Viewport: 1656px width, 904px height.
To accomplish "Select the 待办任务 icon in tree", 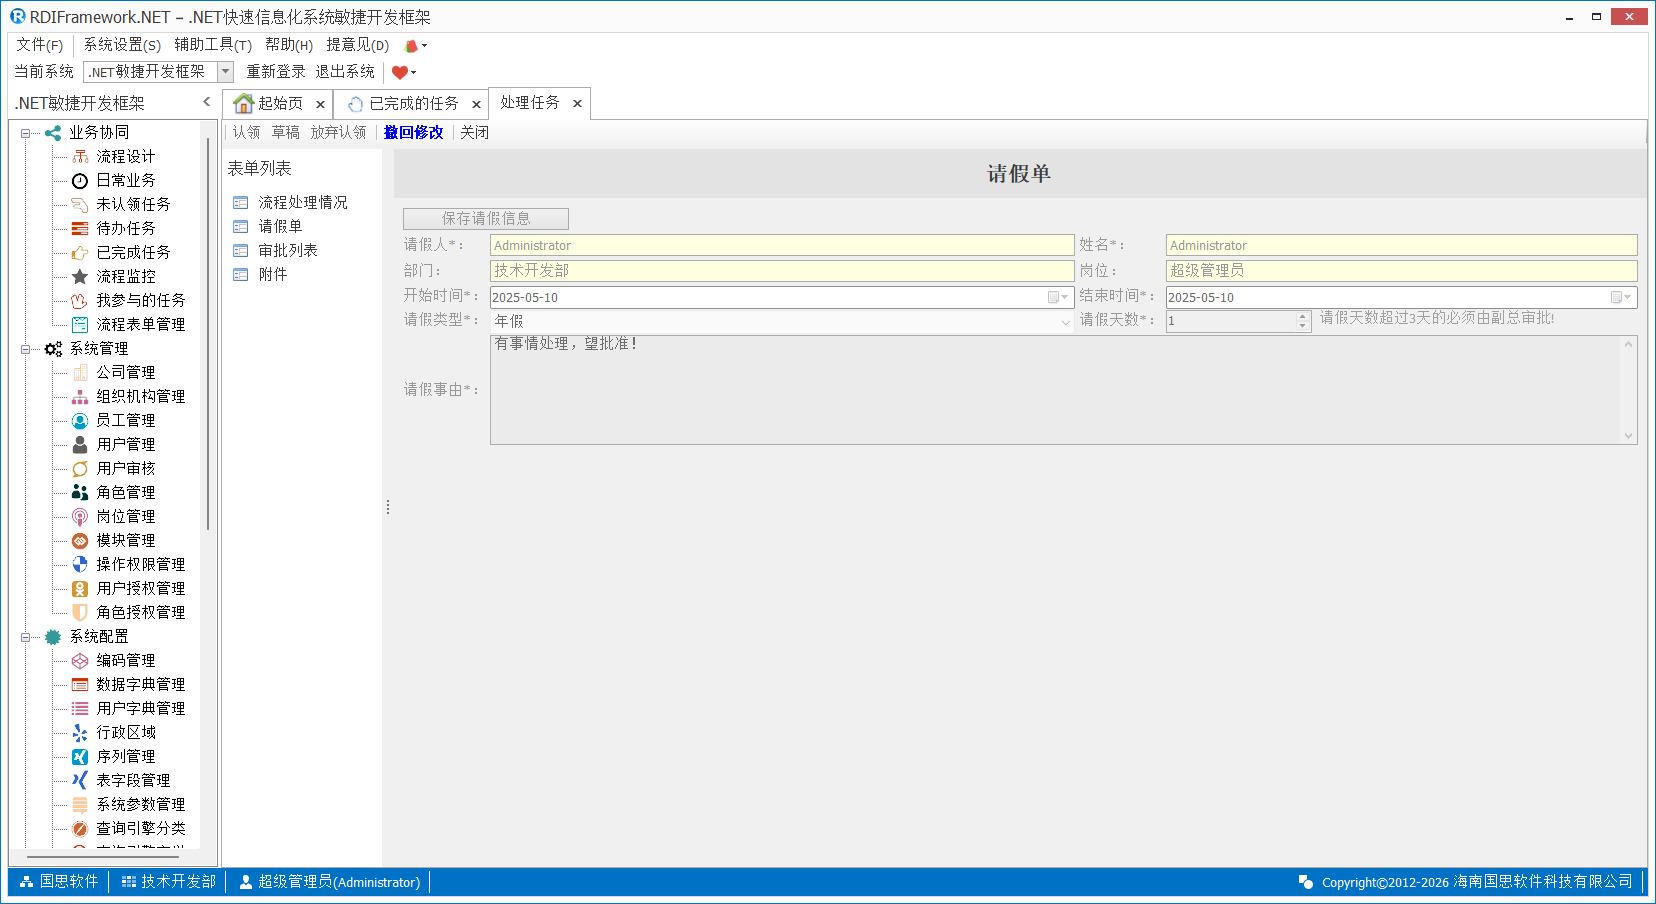I will [x=80, y=229].
